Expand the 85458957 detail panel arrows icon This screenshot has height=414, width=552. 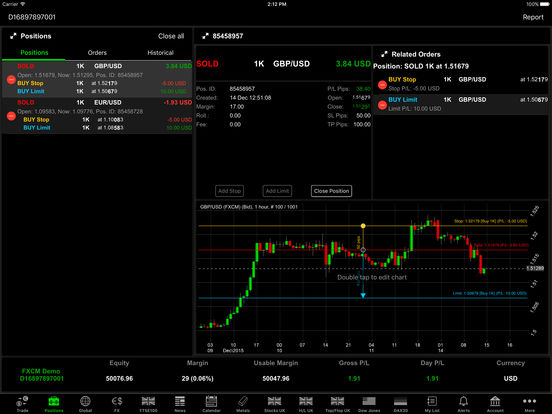coord(205,36)
